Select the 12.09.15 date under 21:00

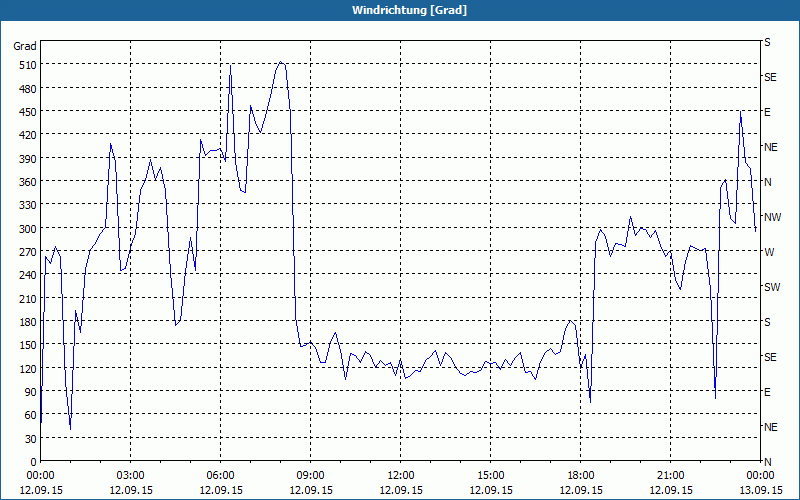click(670, 490)
